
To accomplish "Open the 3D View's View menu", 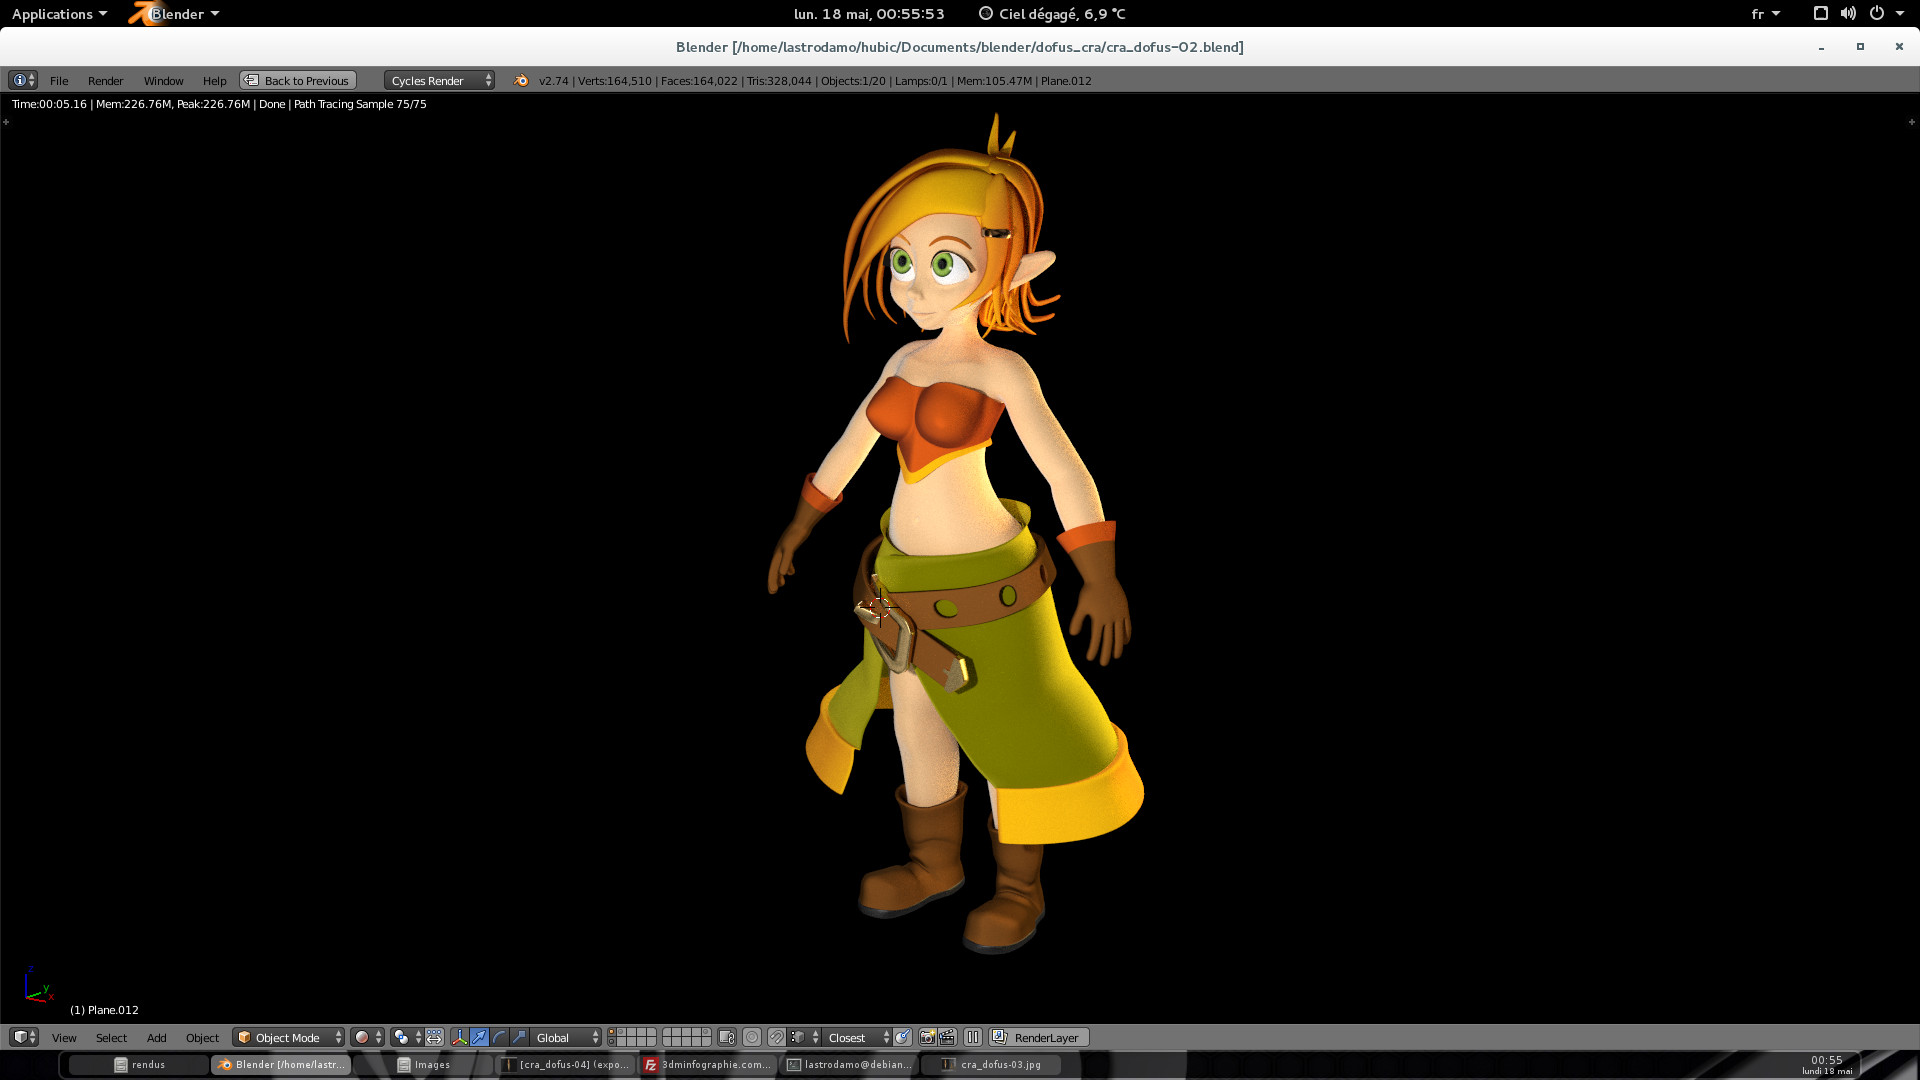I will [x=64, y=1037].
